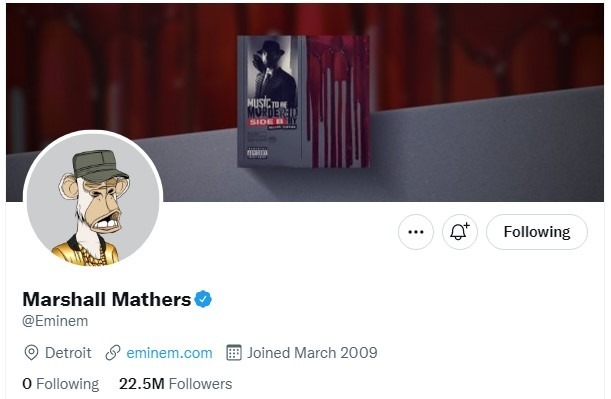This screenshot has width=611, height=399.
Task: Click the calendar icon beside Joined date
Action: click(234, 353)
